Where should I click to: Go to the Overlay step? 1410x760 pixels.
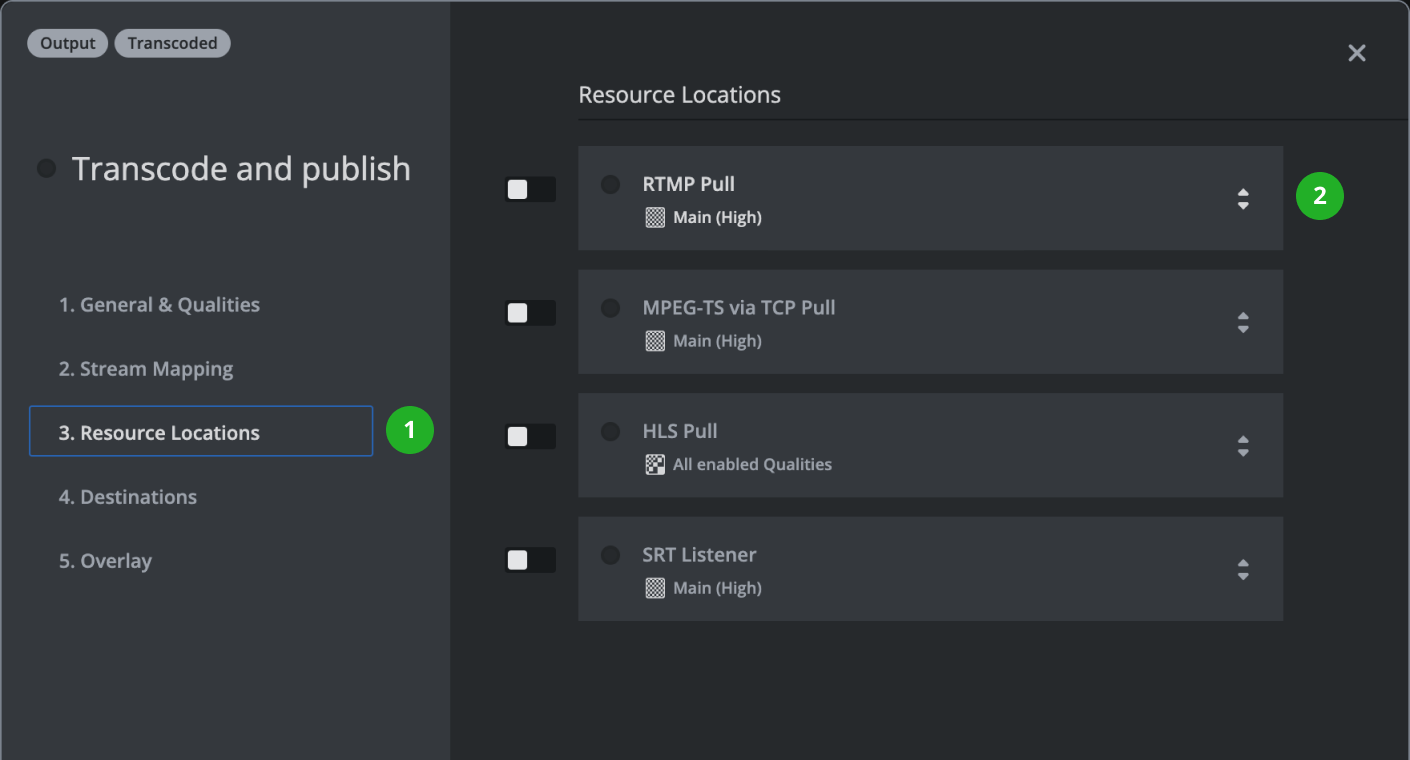tap(105, 561)
